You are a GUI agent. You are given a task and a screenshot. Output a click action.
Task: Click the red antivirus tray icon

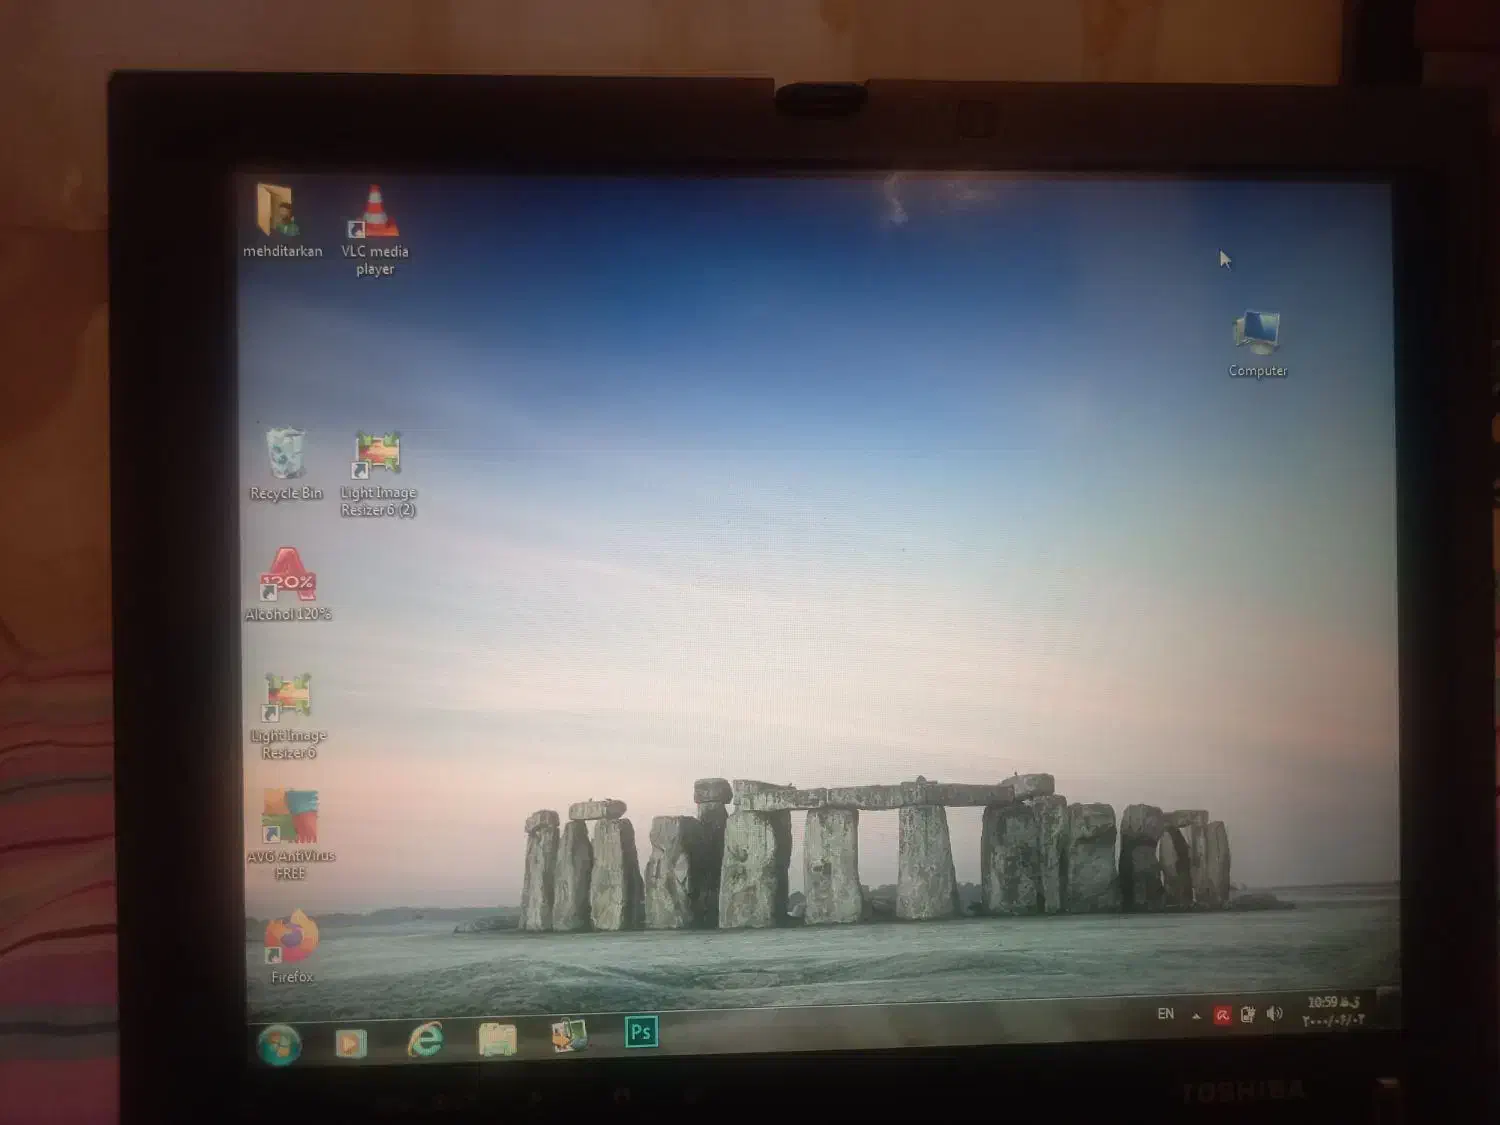click(1222, 1016)
